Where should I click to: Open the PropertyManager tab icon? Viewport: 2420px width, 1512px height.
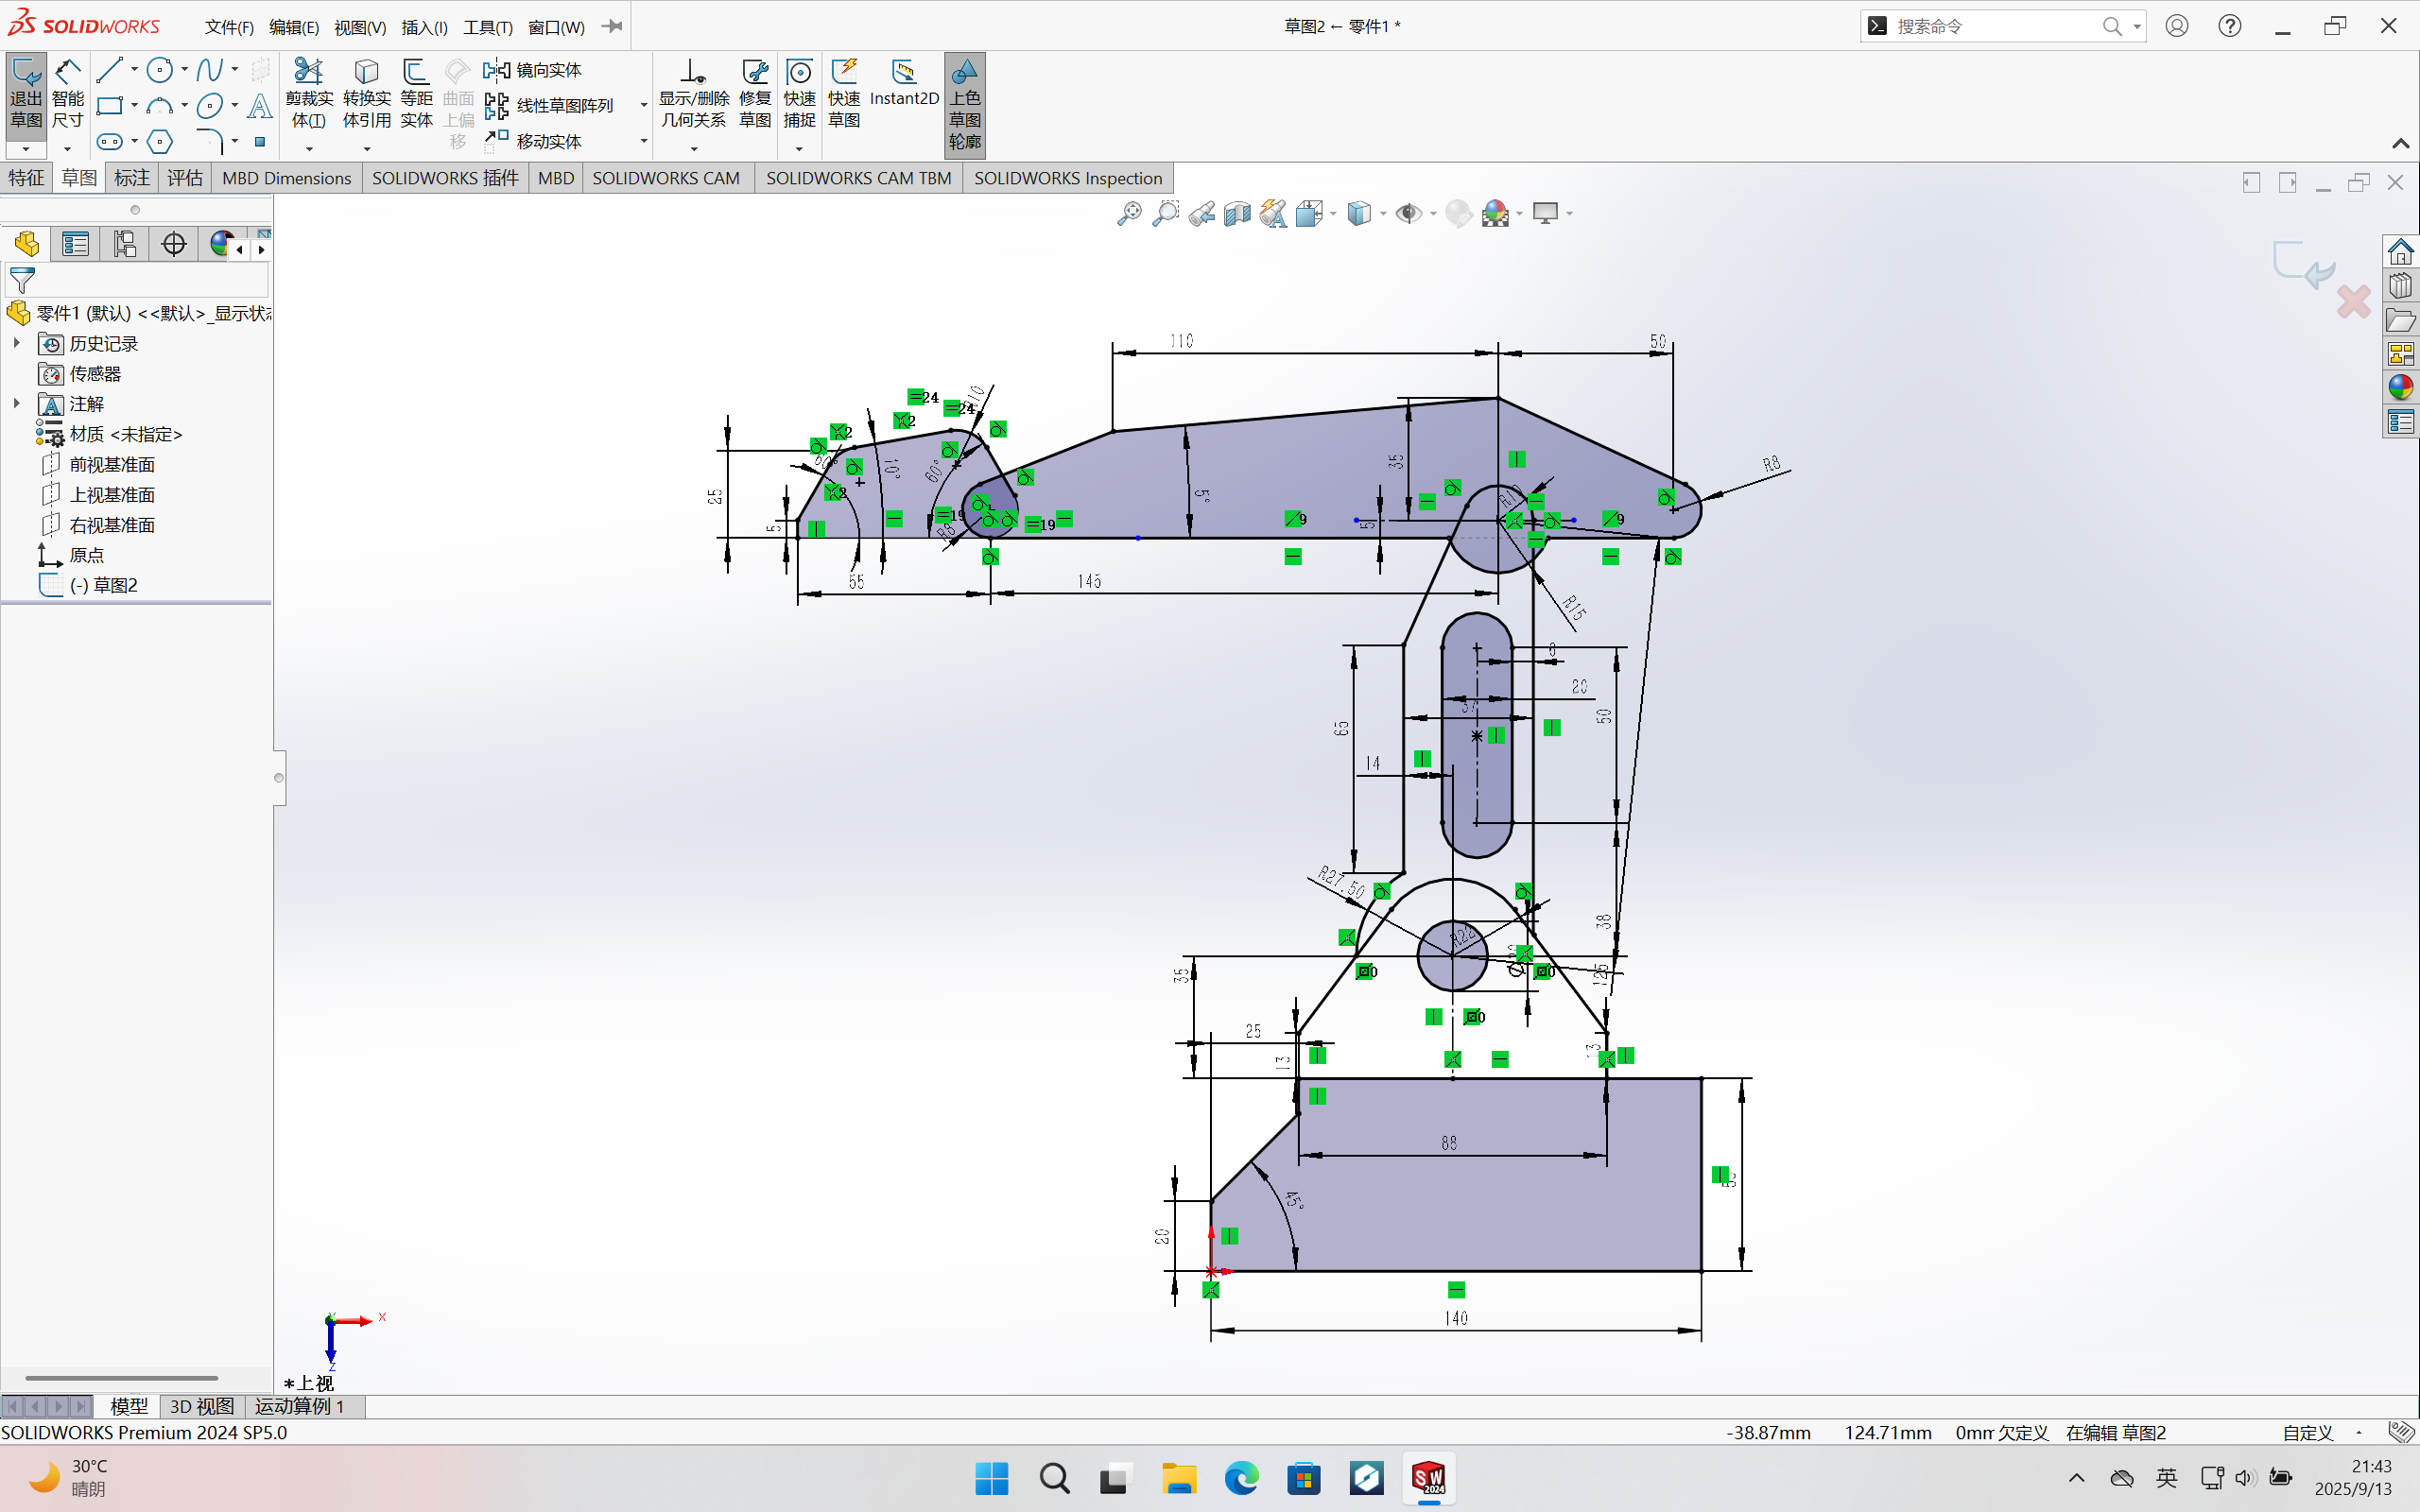tap(75, 244)
